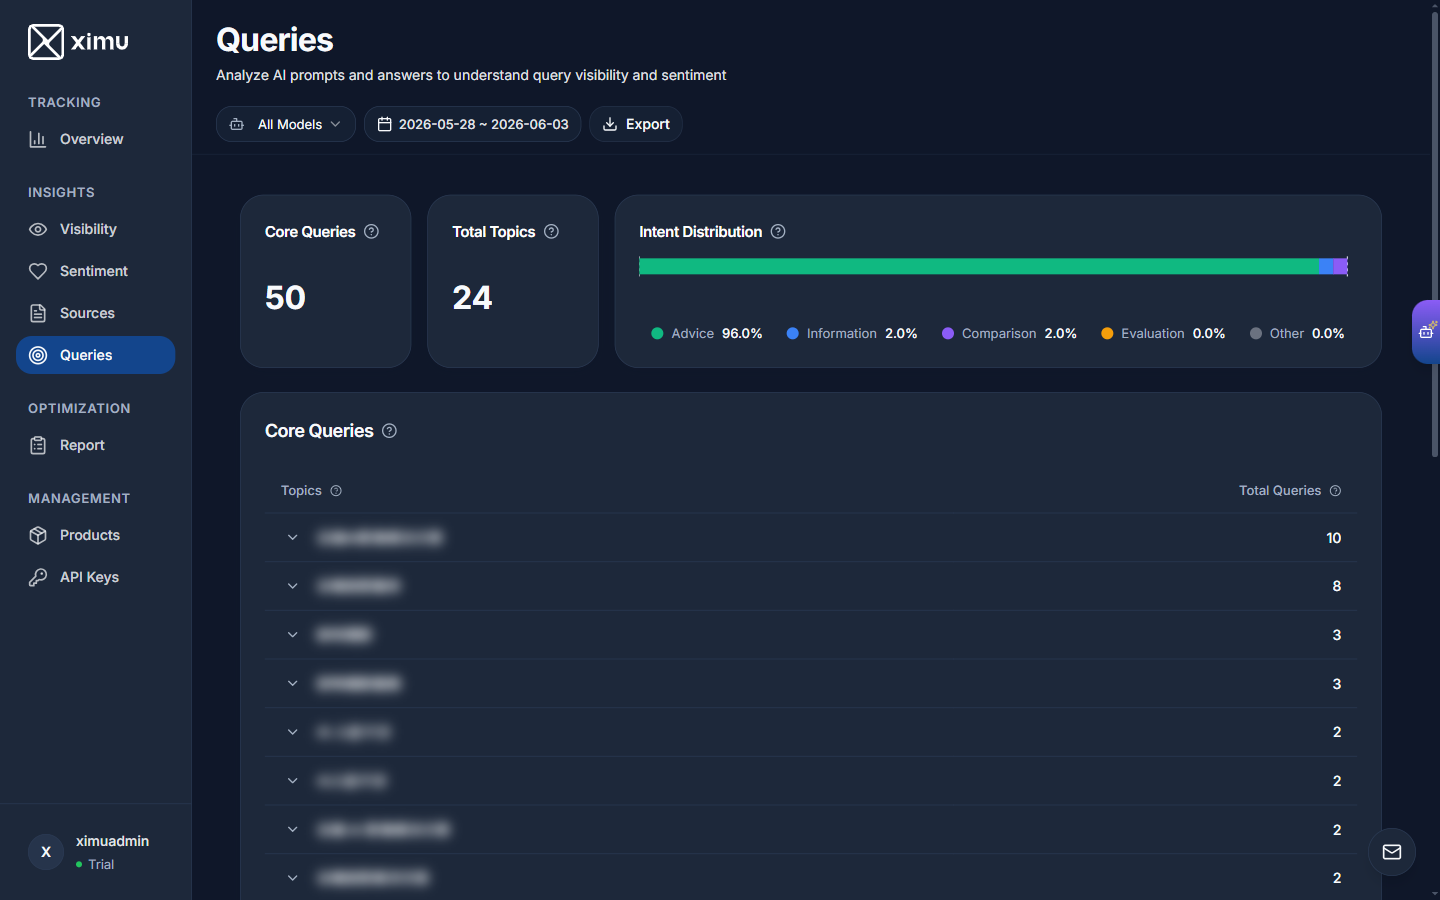Click the Total Topics value 24

(472, 298)
